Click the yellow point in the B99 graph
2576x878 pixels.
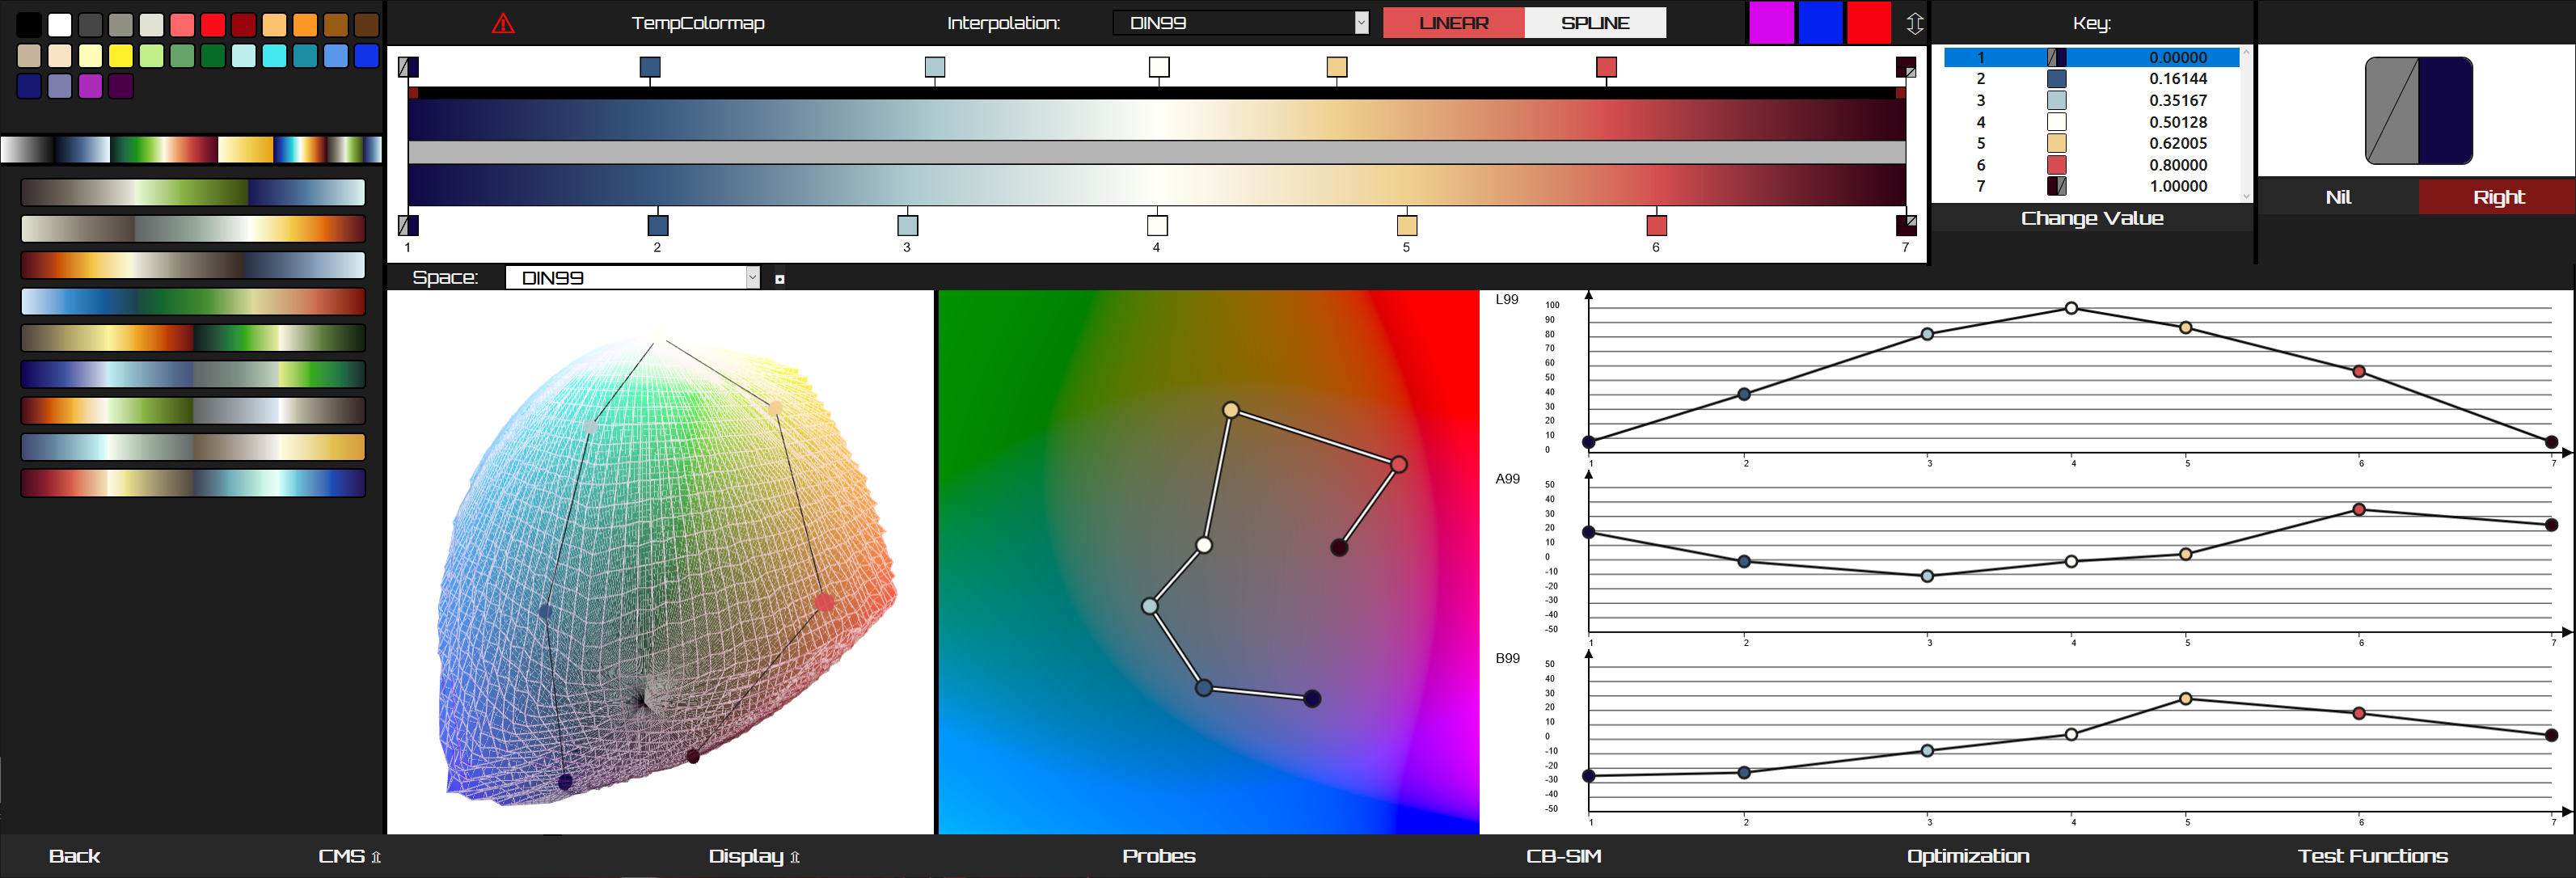[2186, 698]
